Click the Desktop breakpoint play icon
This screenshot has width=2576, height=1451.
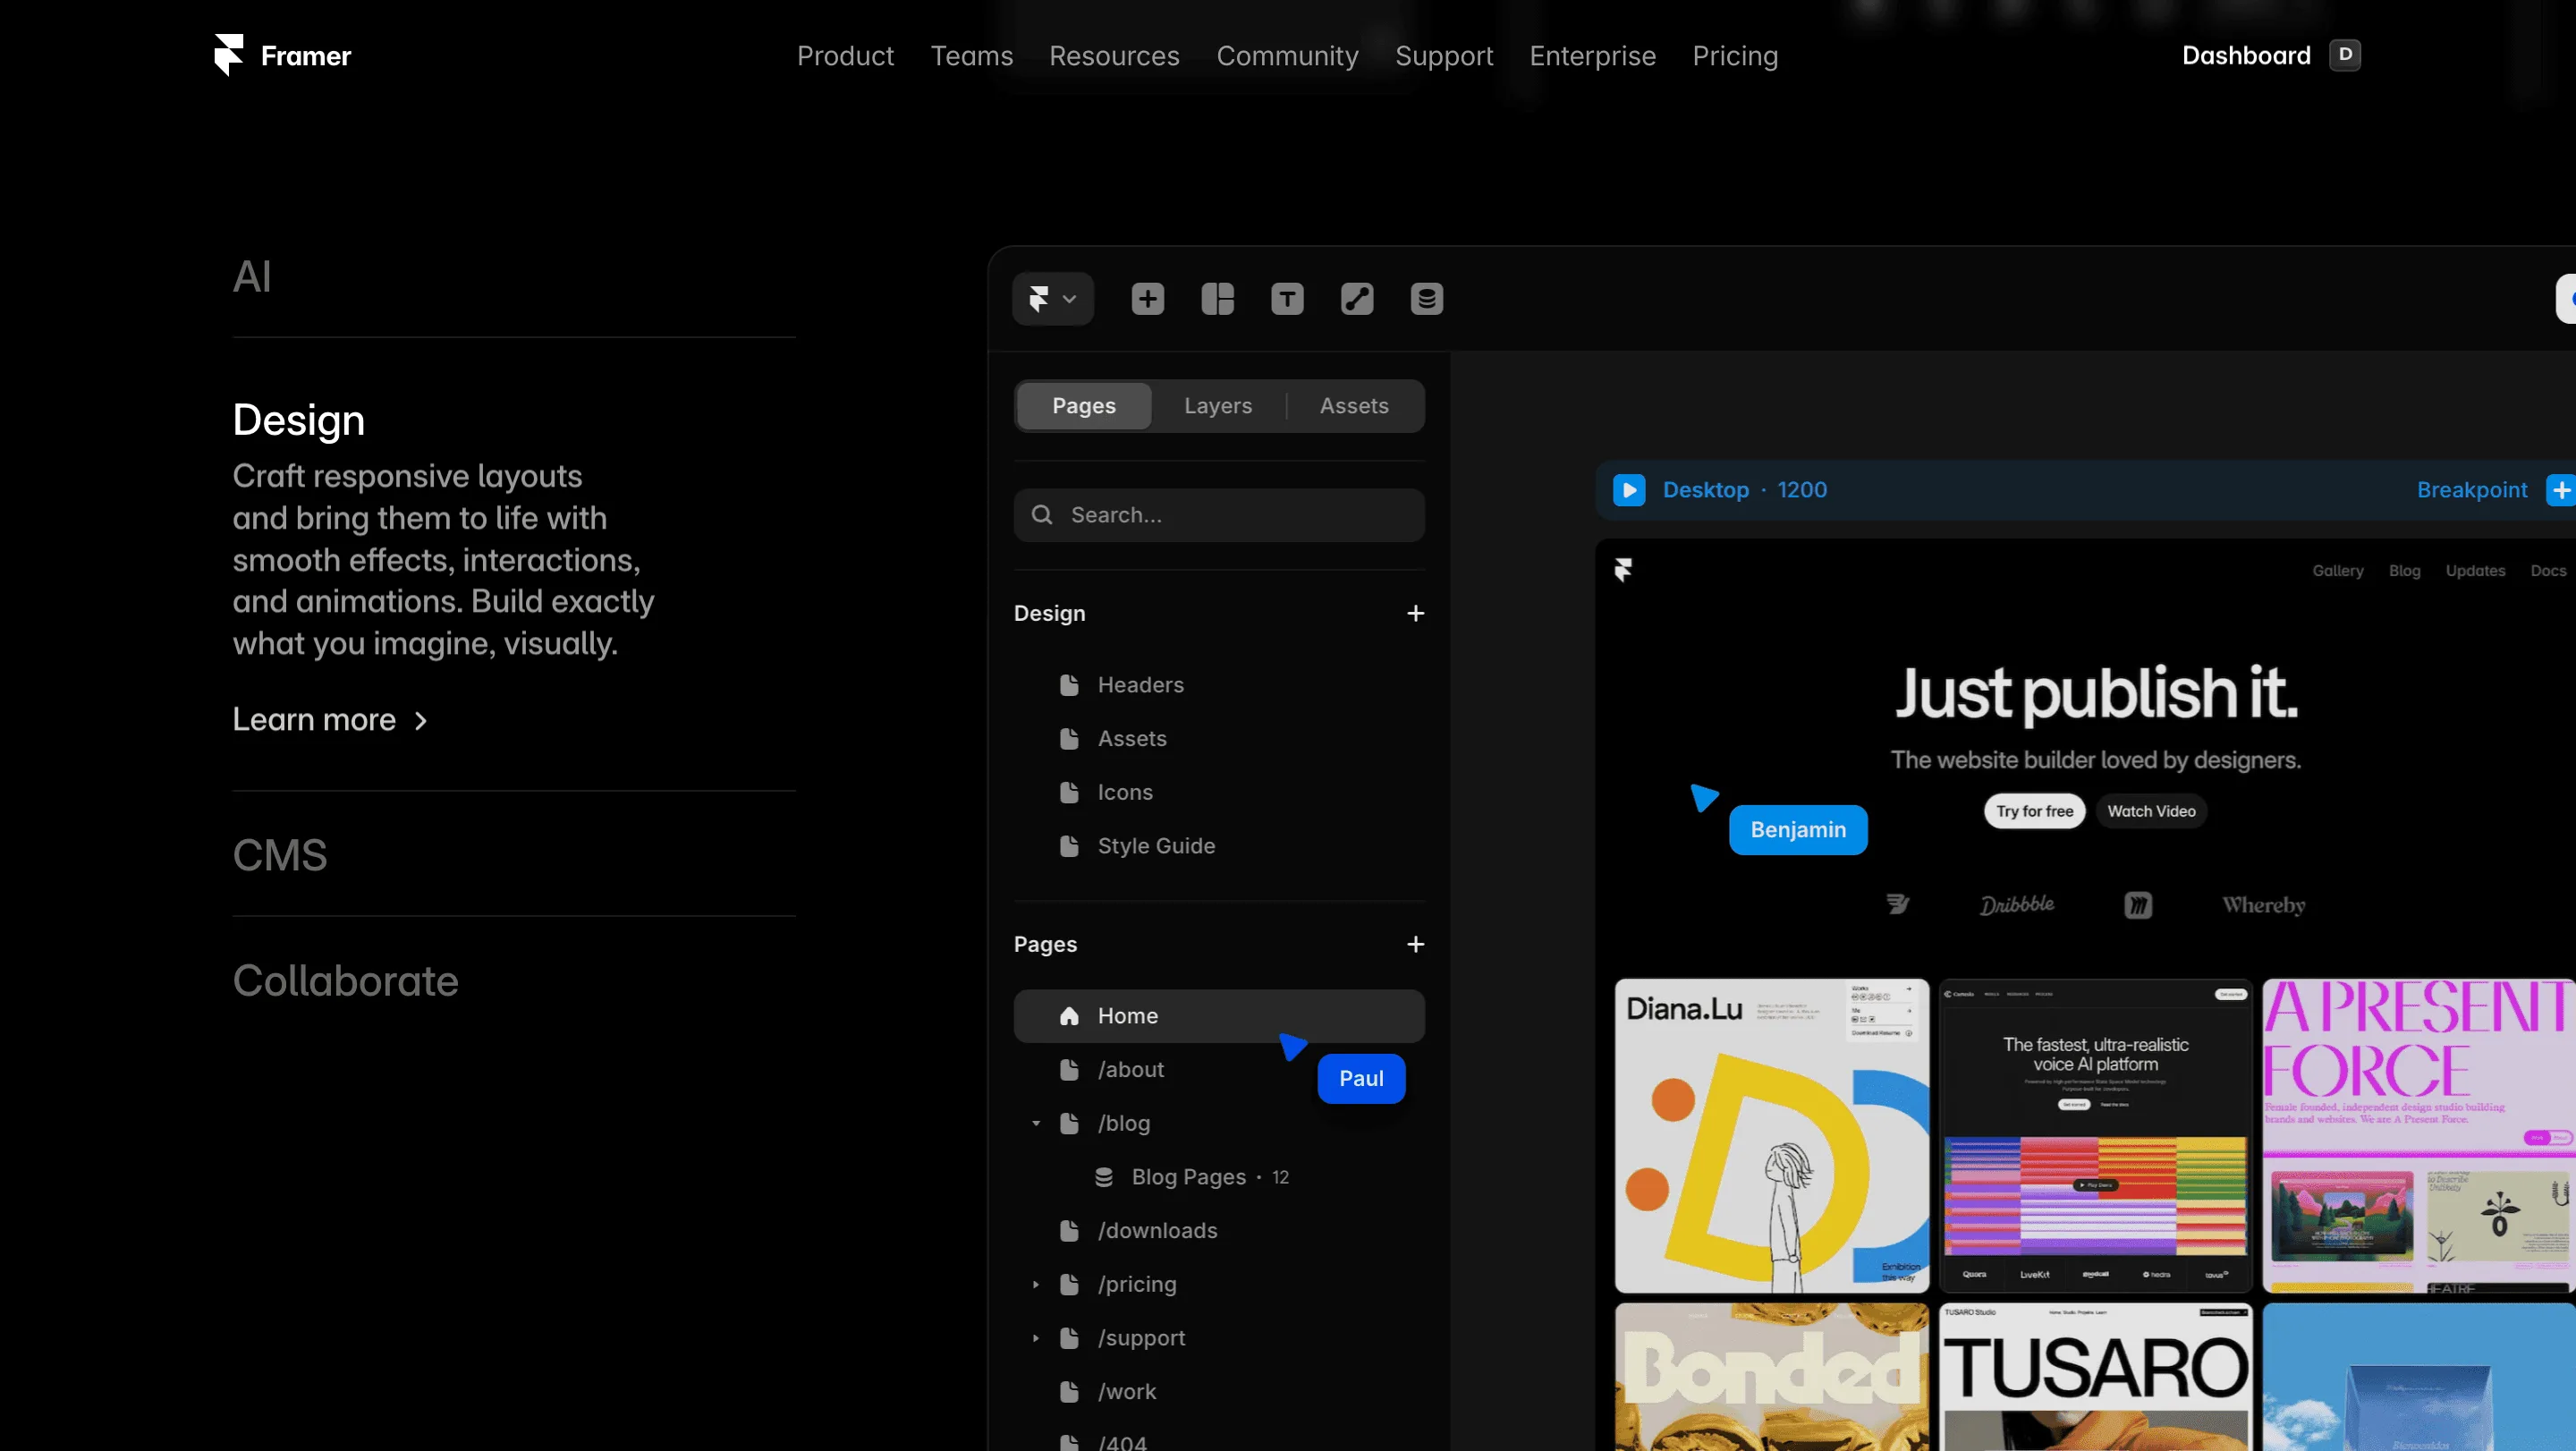[1629, 490]
